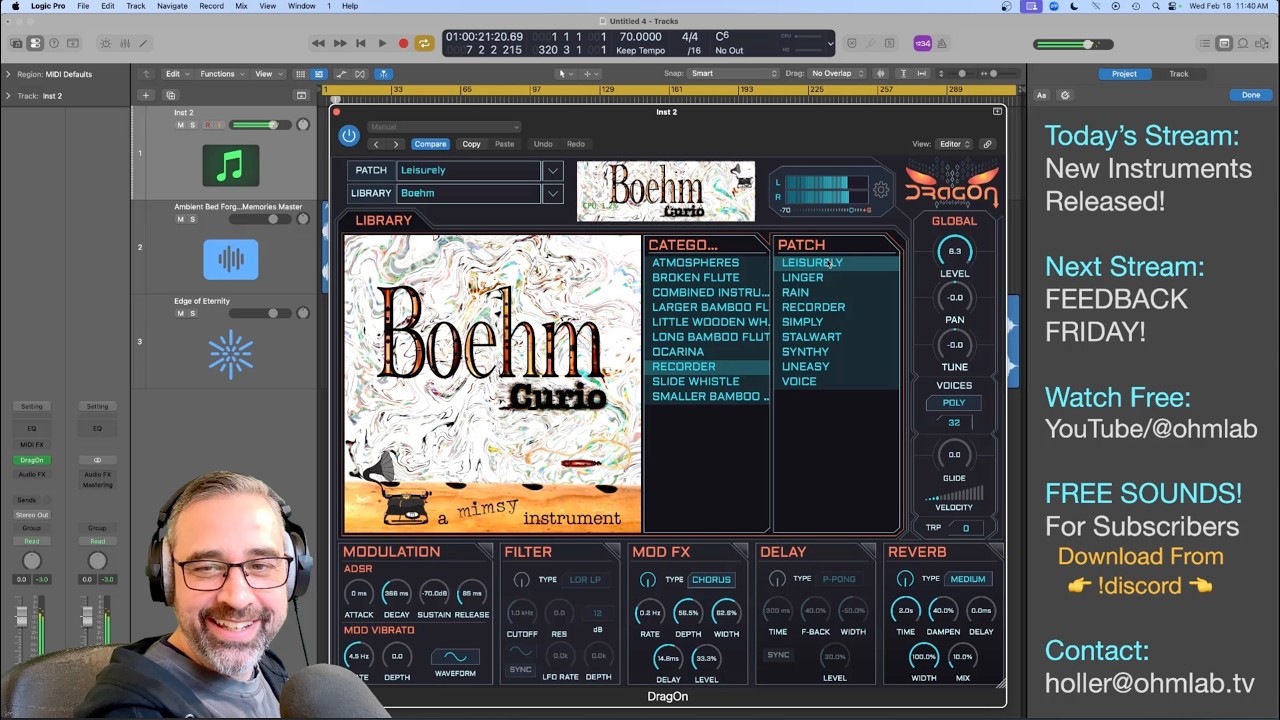The image size is (1280, 720).
Task: Open the tracks area View dropdown
Action: [x=267, y=74]
